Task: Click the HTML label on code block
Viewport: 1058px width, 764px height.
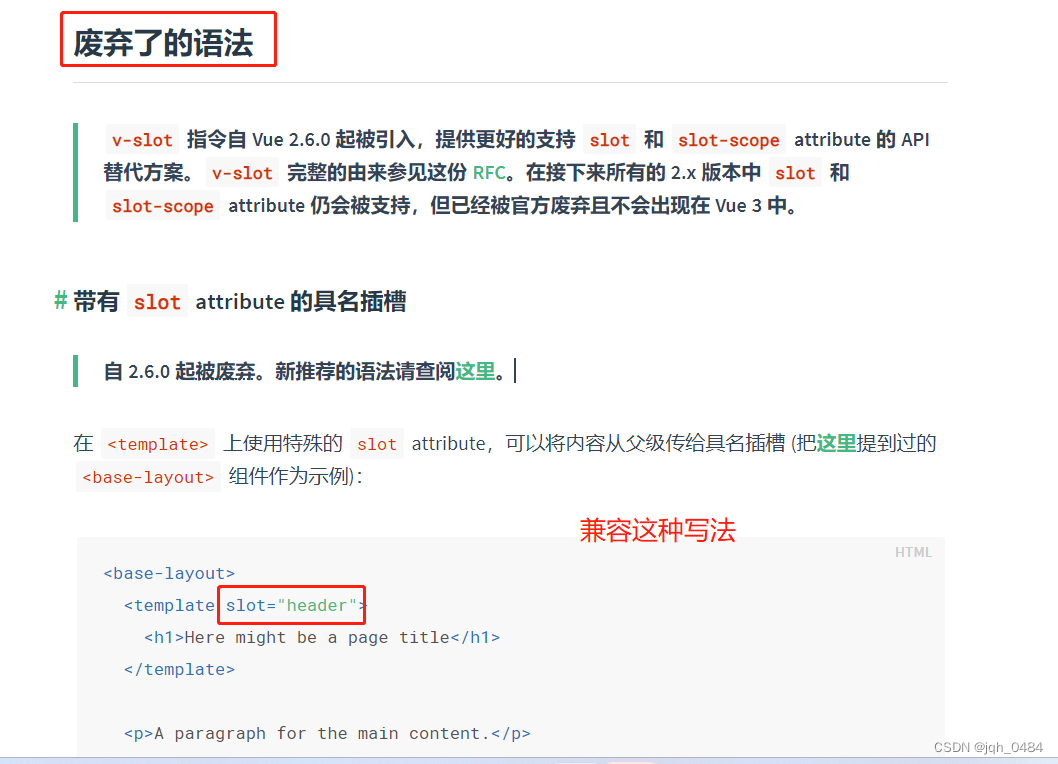Action: (913, 551)
